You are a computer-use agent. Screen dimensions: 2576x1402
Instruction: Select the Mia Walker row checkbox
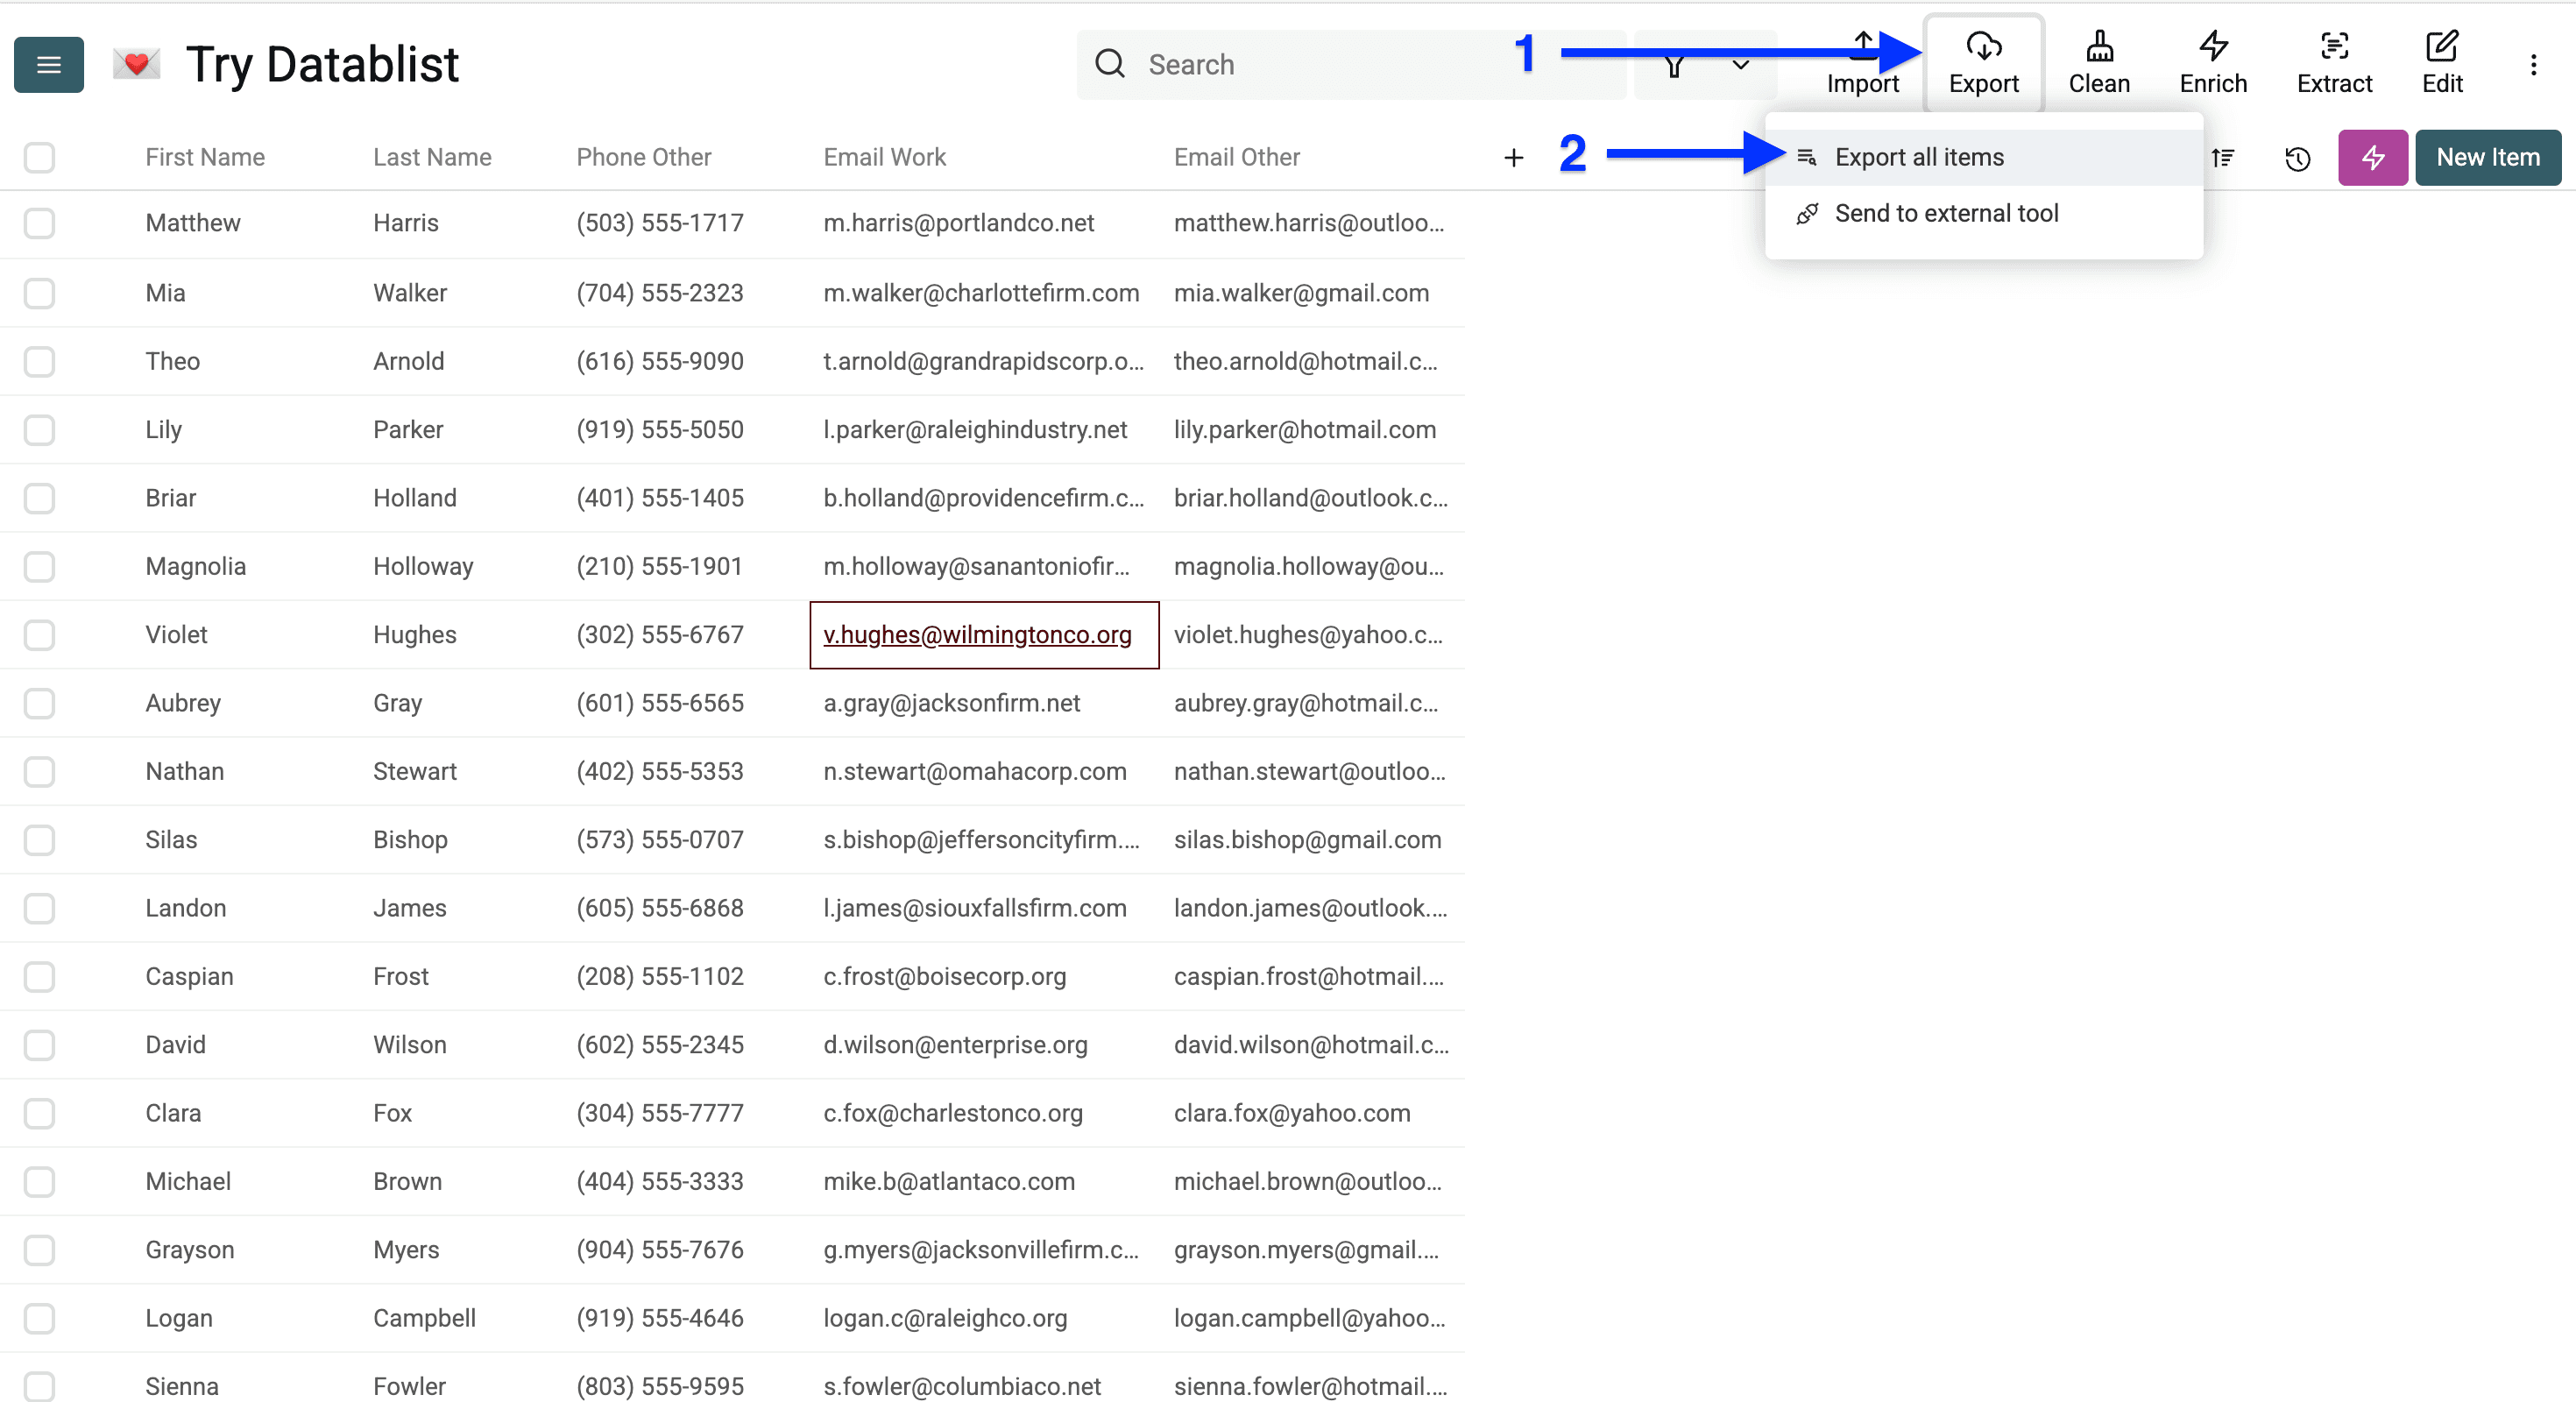pyautogui.click(x=39, y=293)
